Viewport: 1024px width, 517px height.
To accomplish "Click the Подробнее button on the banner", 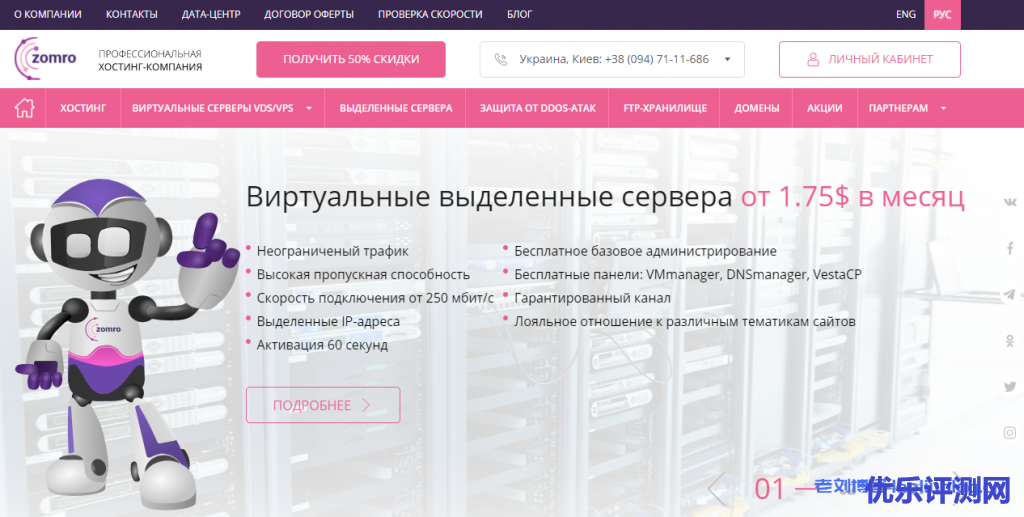I will (322, 405).
